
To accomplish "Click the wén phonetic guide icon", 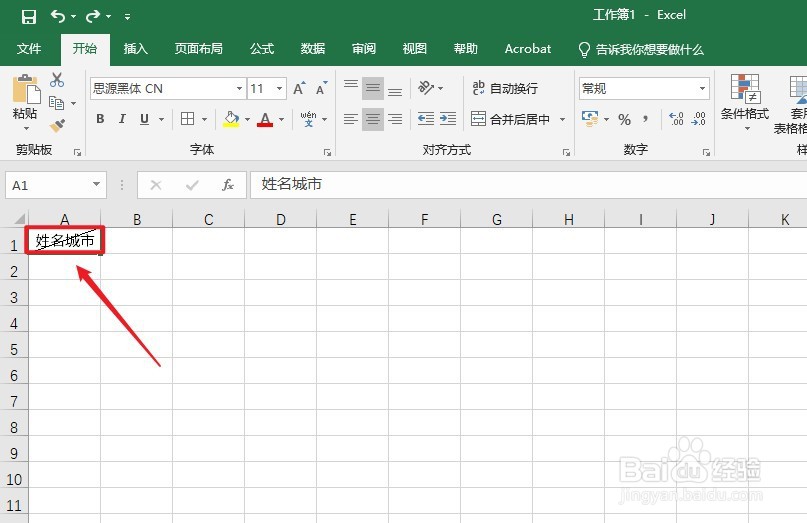I will point(308,119).
